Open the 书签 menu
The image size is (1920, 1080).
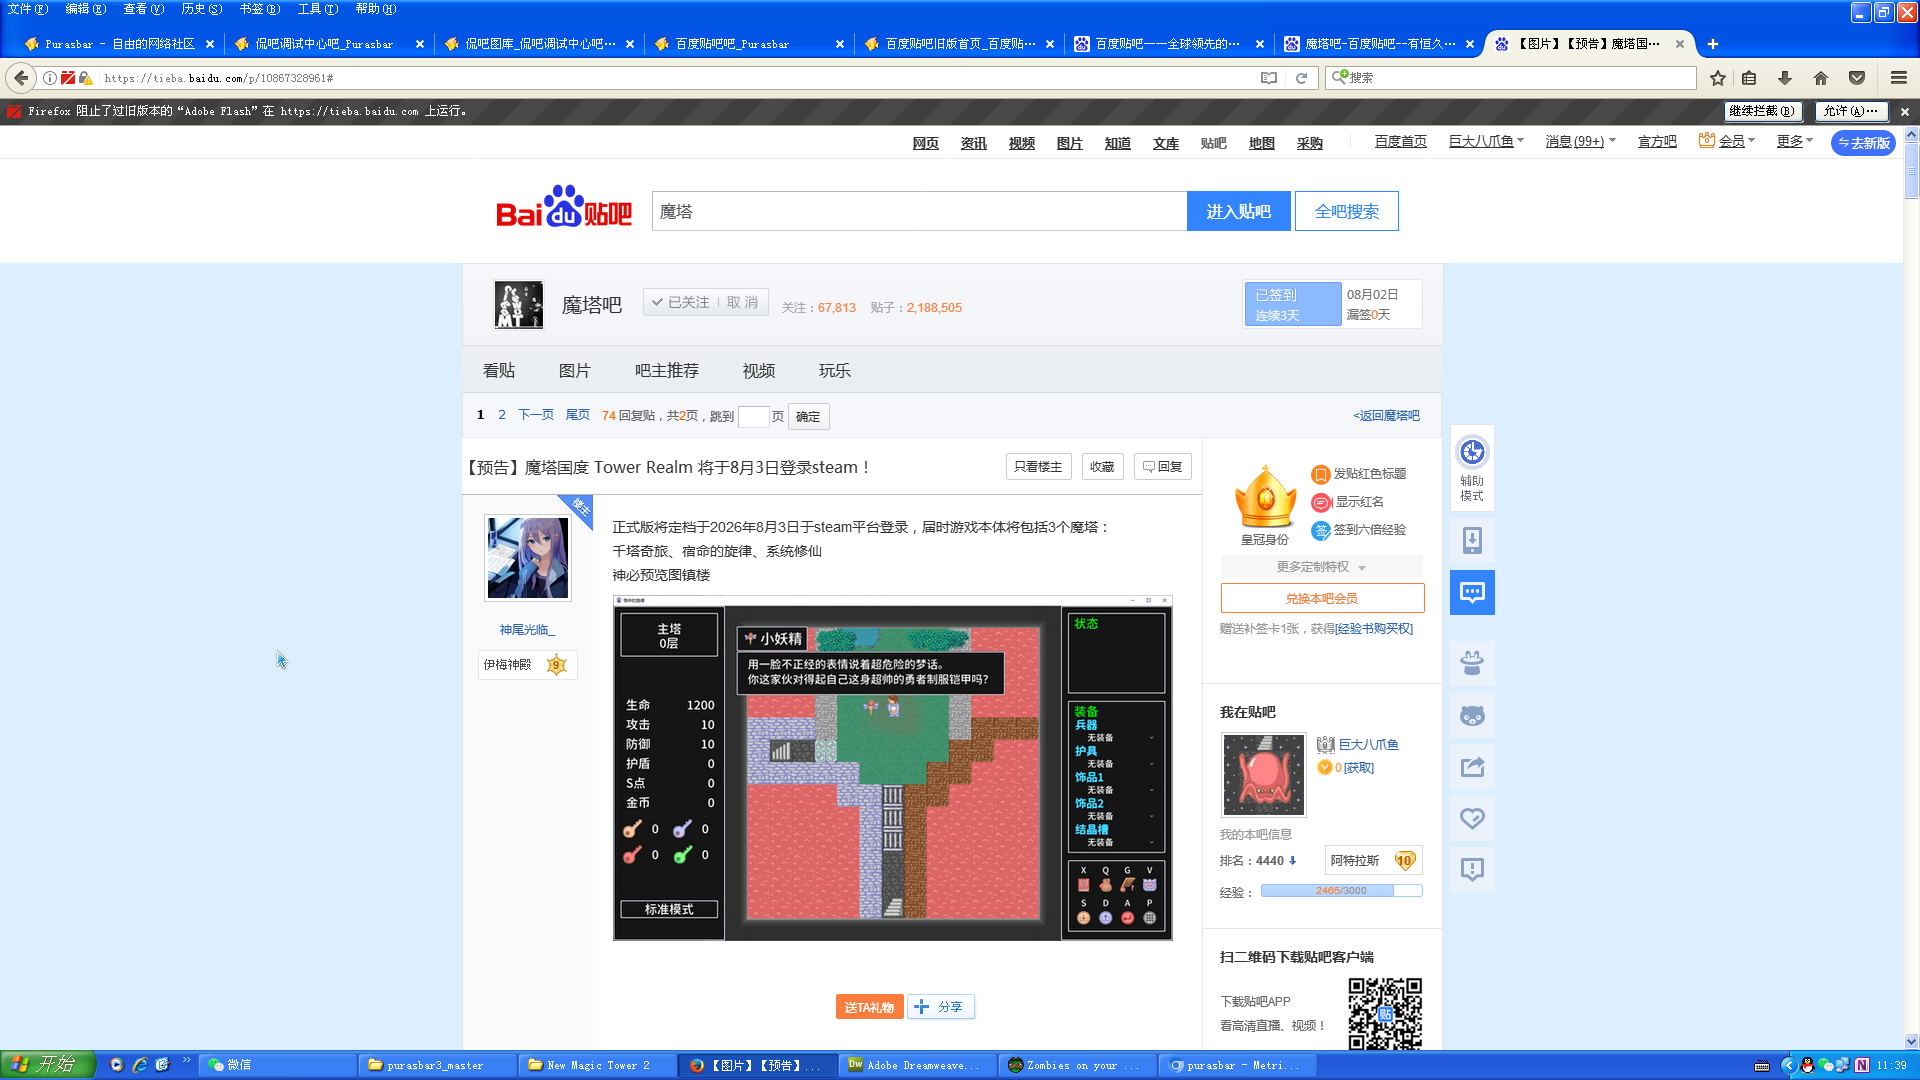click(259, 9)
